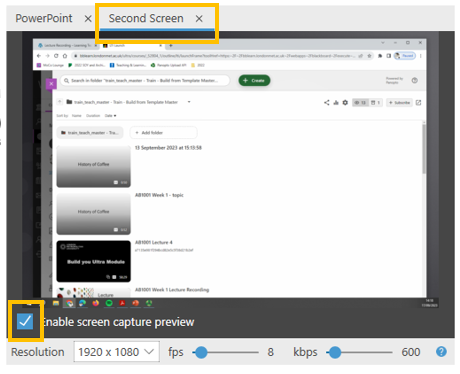Screen dimensions: 460x374
Task: Click the AB1001 Week 1 - topic title
Action: point(159,195)
